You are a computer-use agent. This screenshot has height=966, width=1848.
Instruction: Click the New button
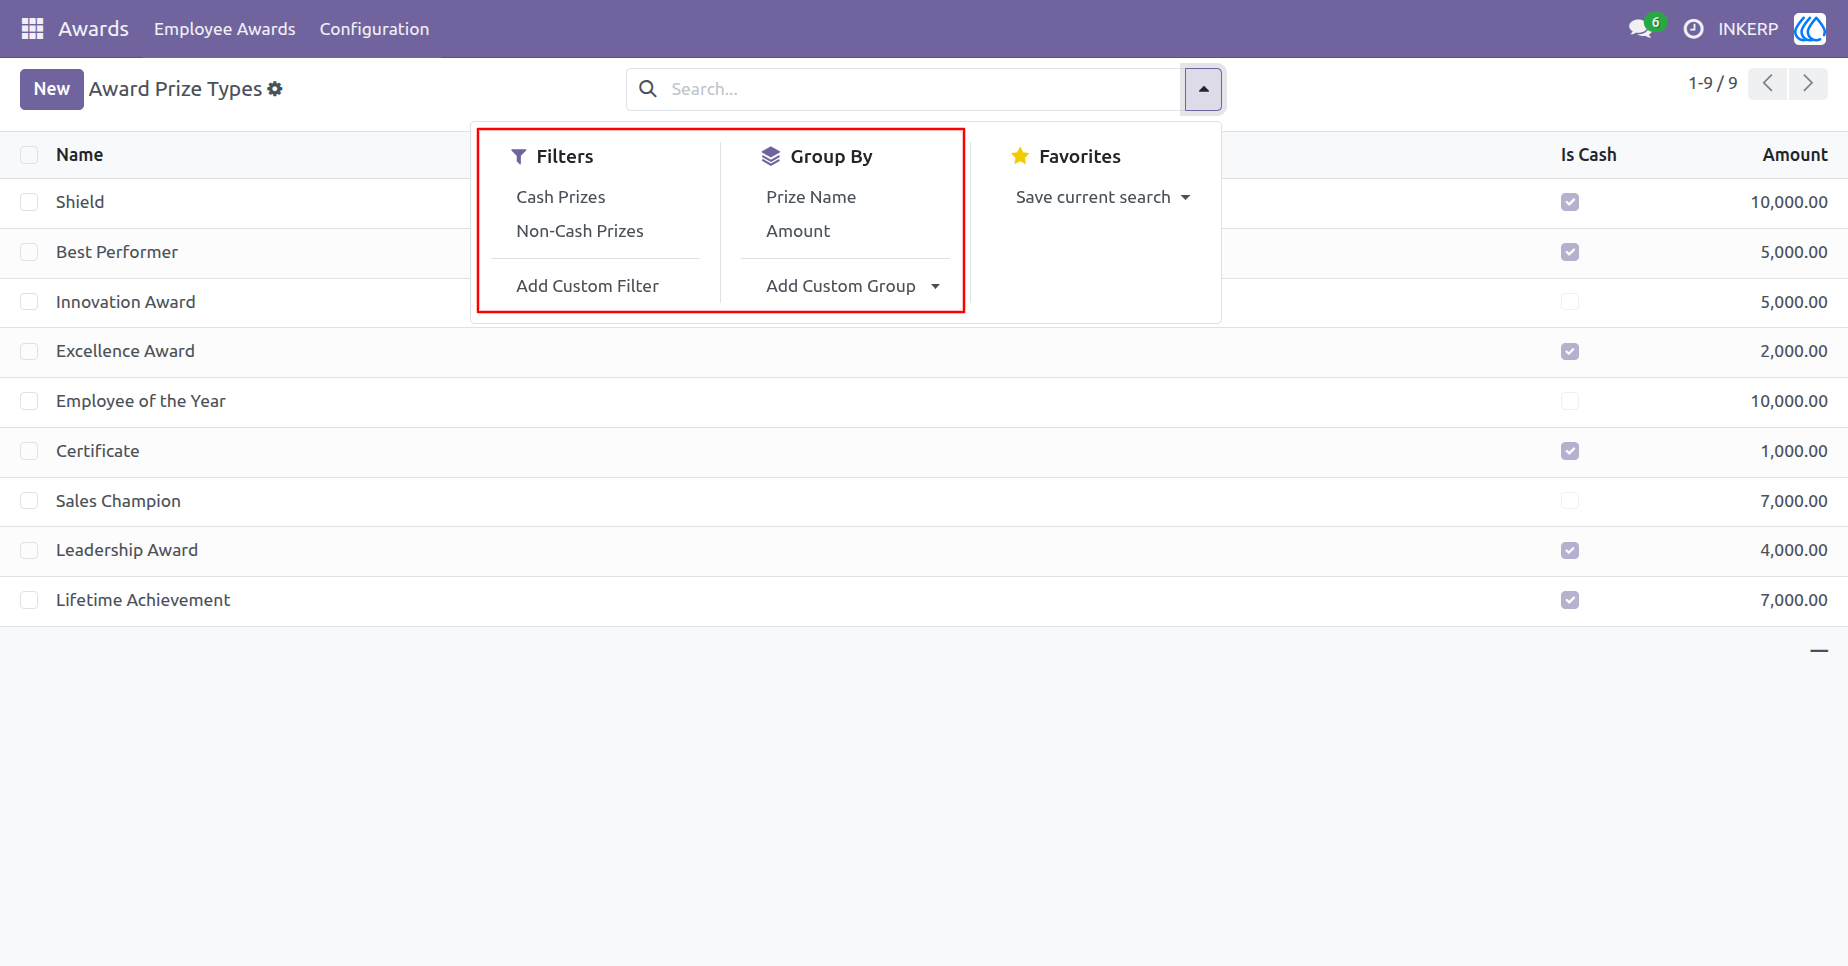point(52,89)
